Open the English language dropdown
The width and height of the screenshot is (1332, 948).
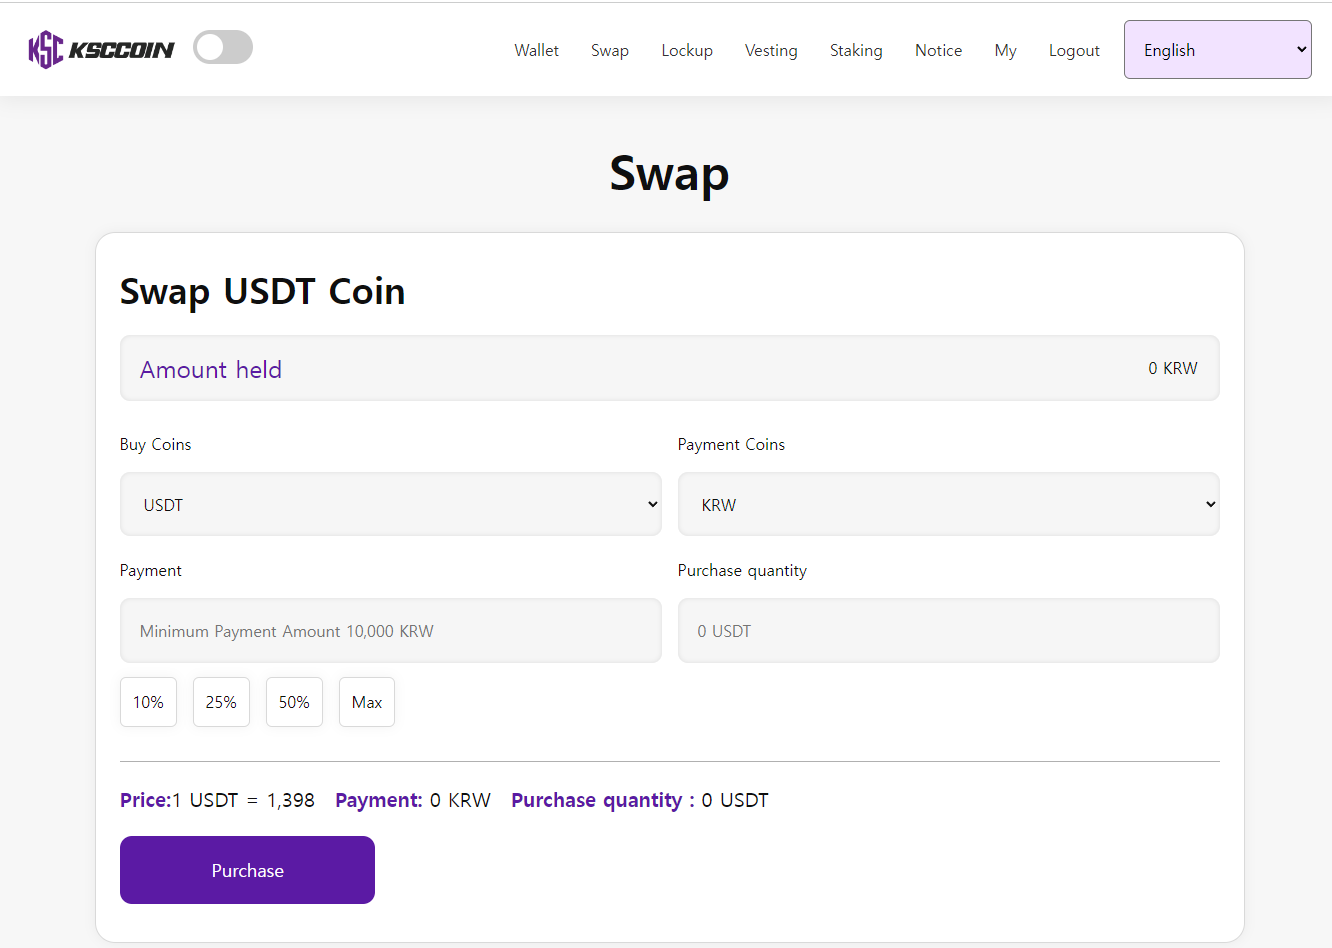(1217, 50)
